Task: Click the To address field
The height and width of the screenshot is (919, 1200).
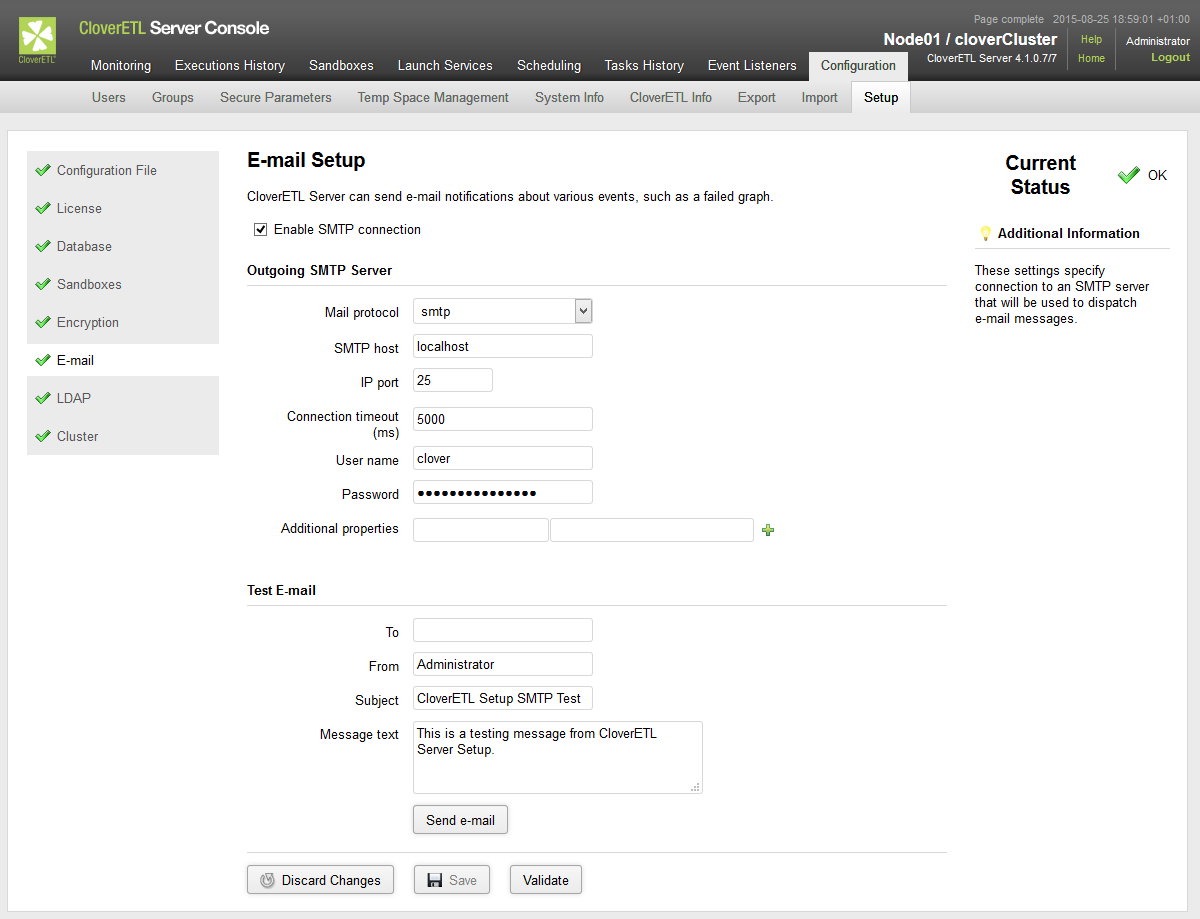Action: pos(503,630)
